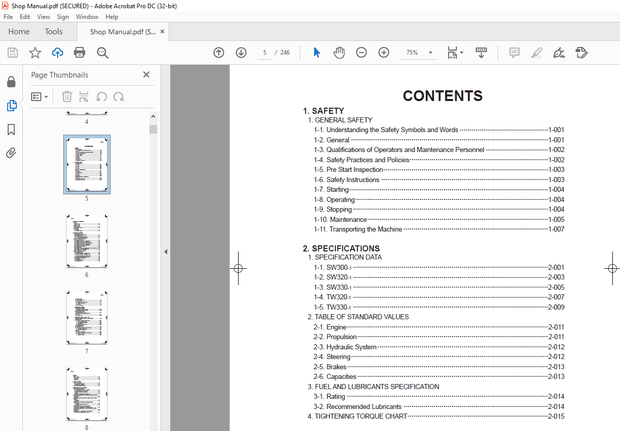Open the Window menu
This screenshot has height=431, width=620.
coord(87,17)
